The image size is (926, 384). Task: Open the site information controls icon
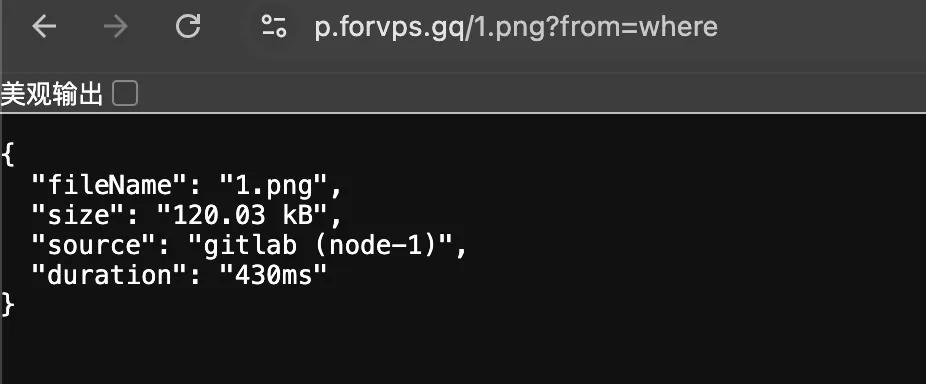(274, 27)
